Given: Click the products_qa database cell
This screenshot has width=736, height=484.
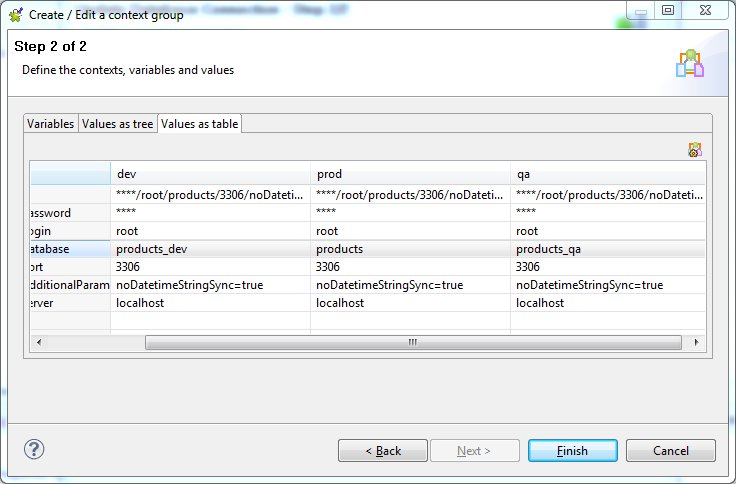Looking at the screenshot, I should pos(608,249).
